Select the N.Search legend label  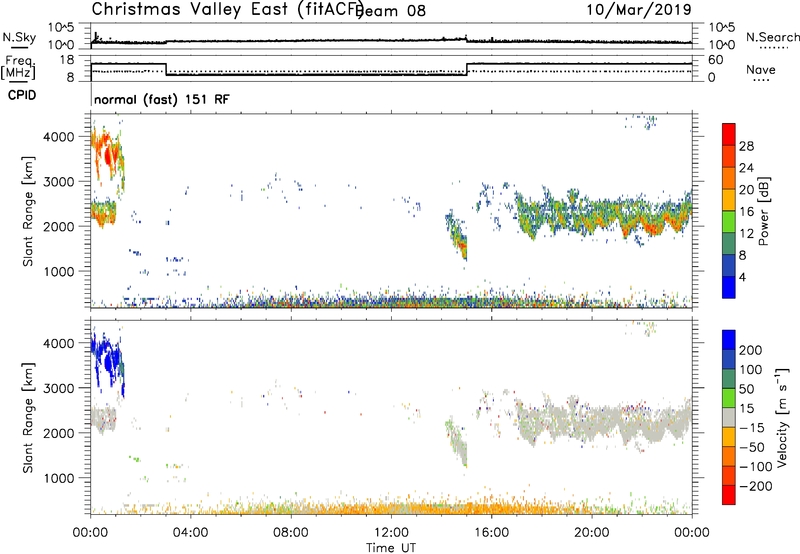coord(772,37)
